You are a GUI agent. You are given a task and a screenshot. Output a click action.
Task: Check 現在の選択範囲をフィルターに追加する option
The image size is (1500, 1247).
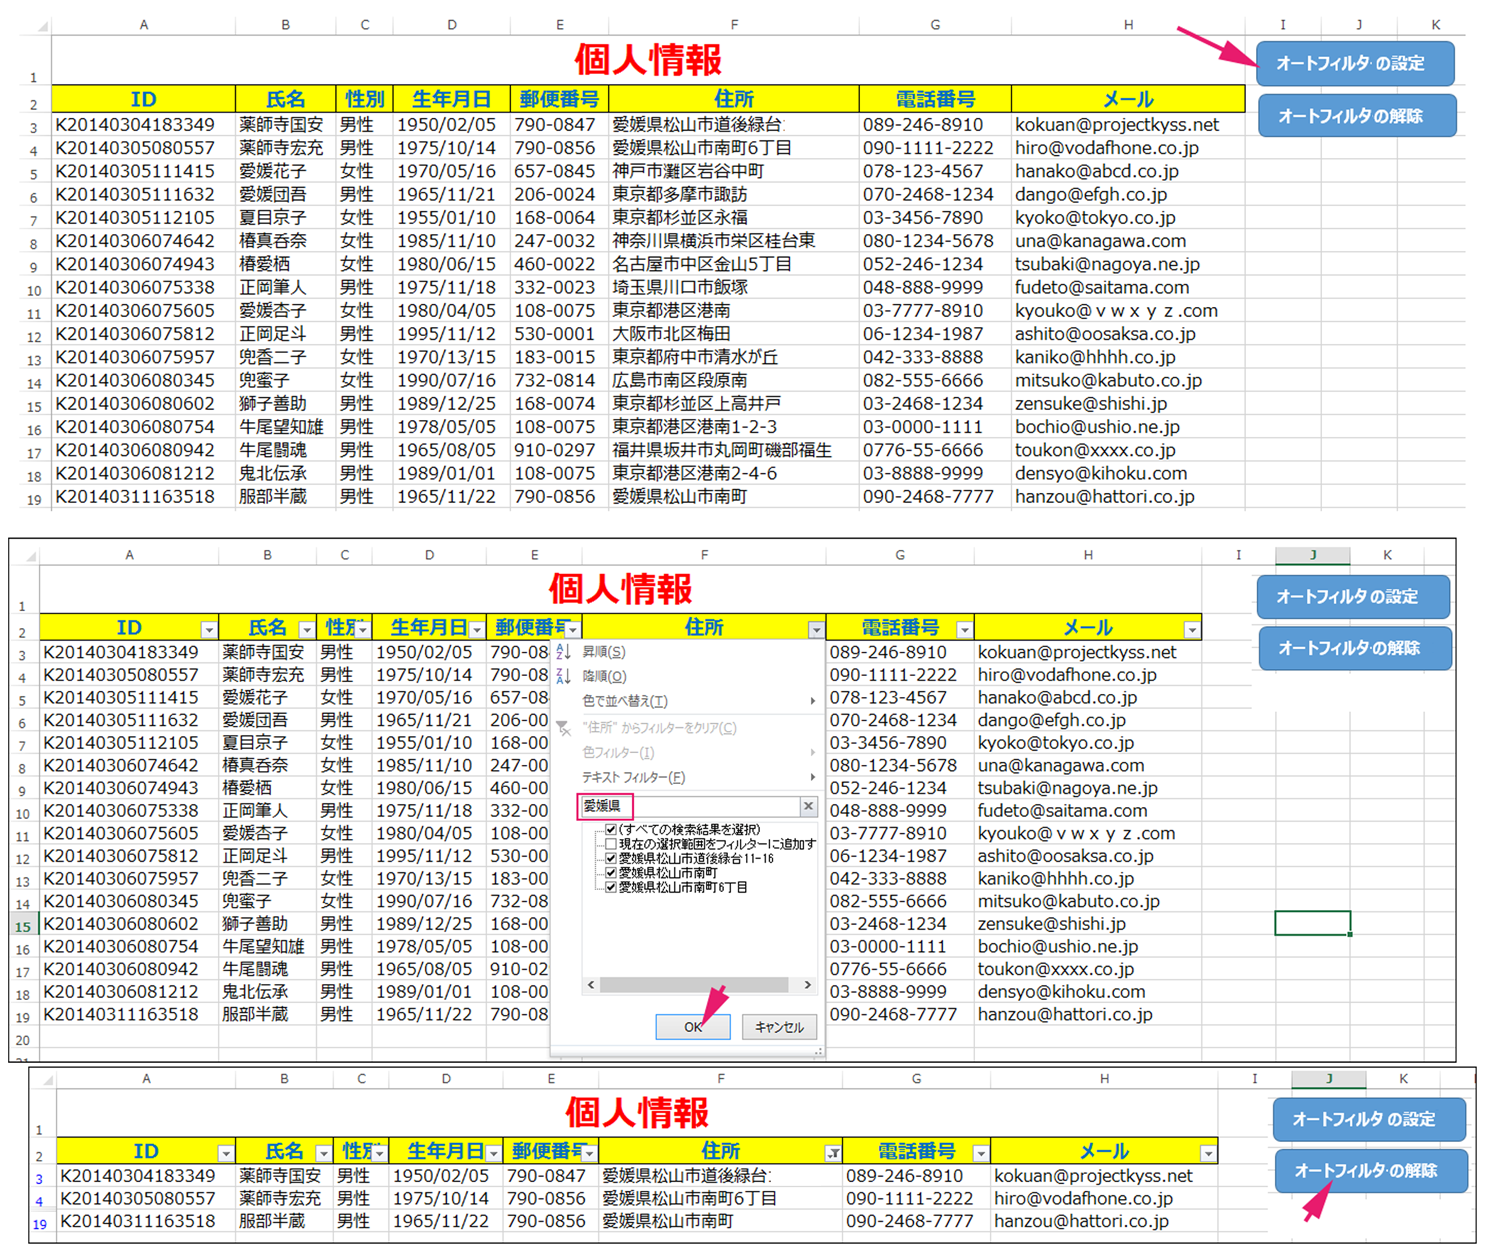pyautogui.click(x=611, y=844)
